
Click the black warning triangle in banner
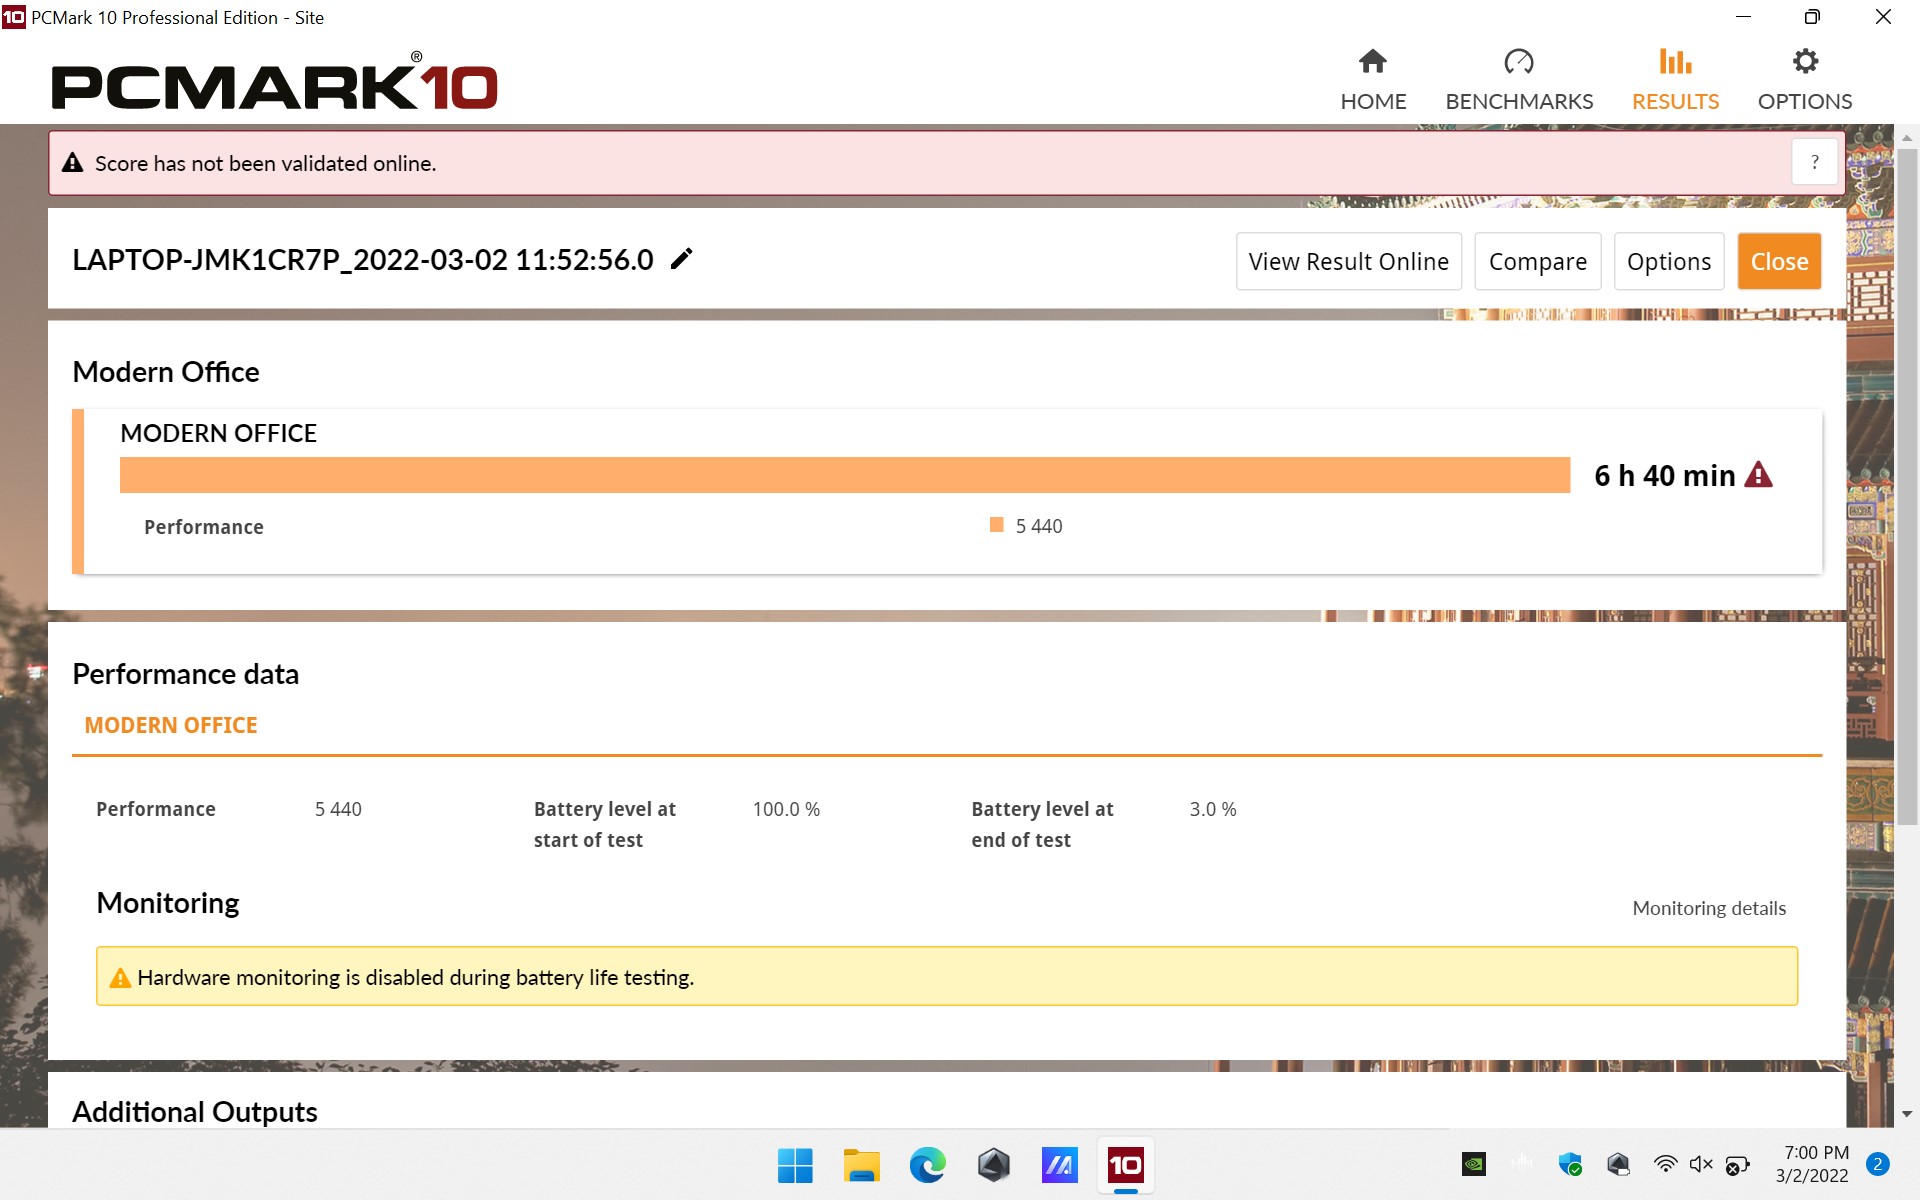(72, 163)
